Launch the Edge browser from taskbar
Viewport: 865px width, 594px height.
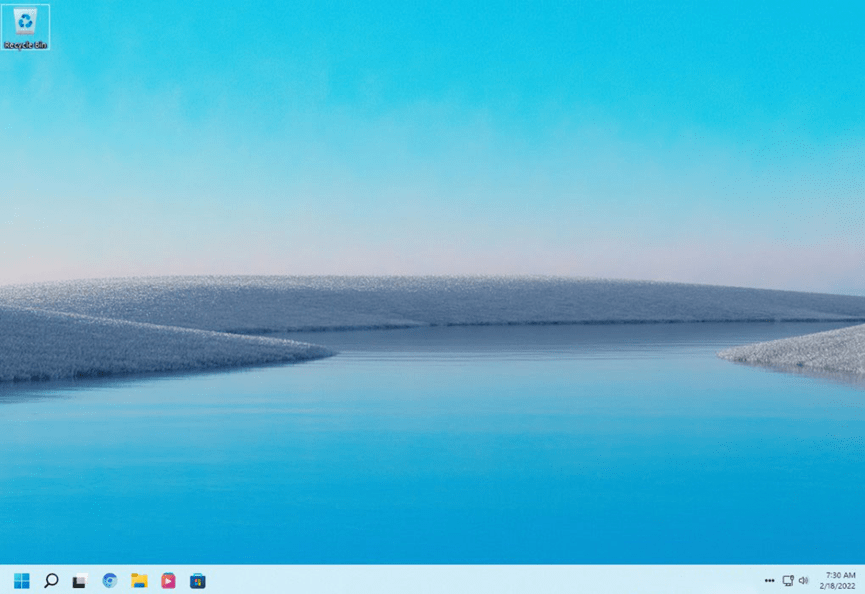tap(110, 580)
